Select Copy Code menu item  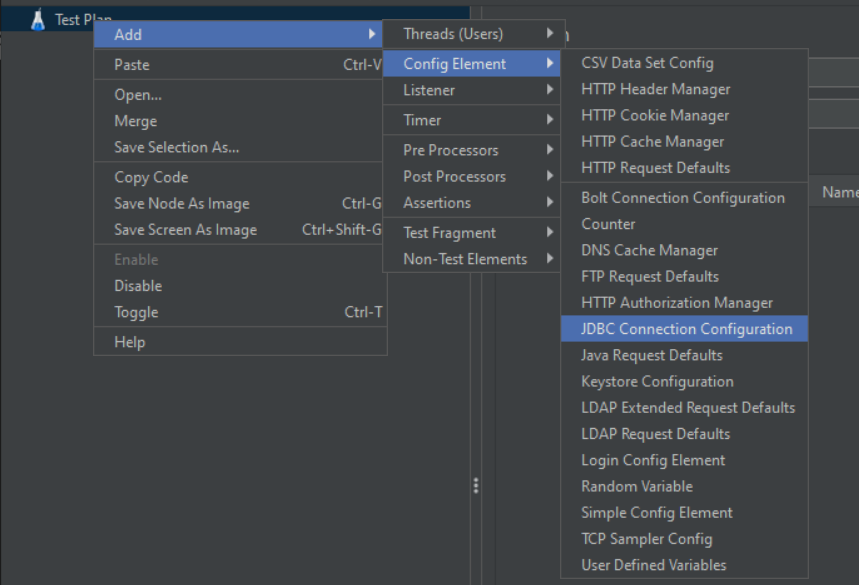click(x=238, y=177)
